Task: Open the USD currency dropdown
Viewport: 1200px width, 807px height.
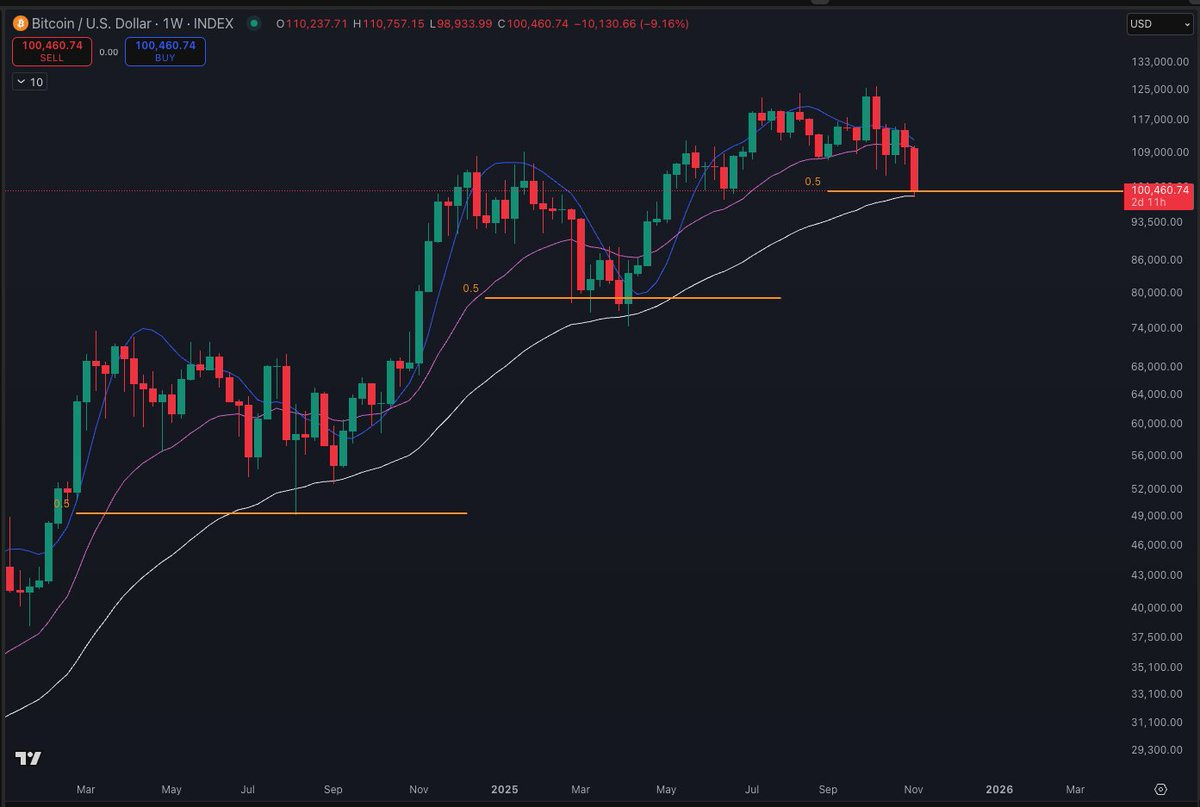Action: [x=1160, y=24]
